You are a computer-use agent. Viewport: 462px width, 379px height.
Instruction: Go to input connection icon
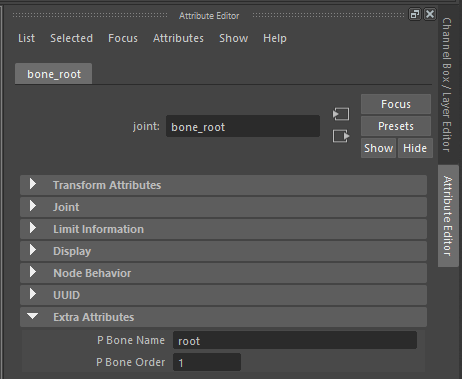[x=341, y=114]
